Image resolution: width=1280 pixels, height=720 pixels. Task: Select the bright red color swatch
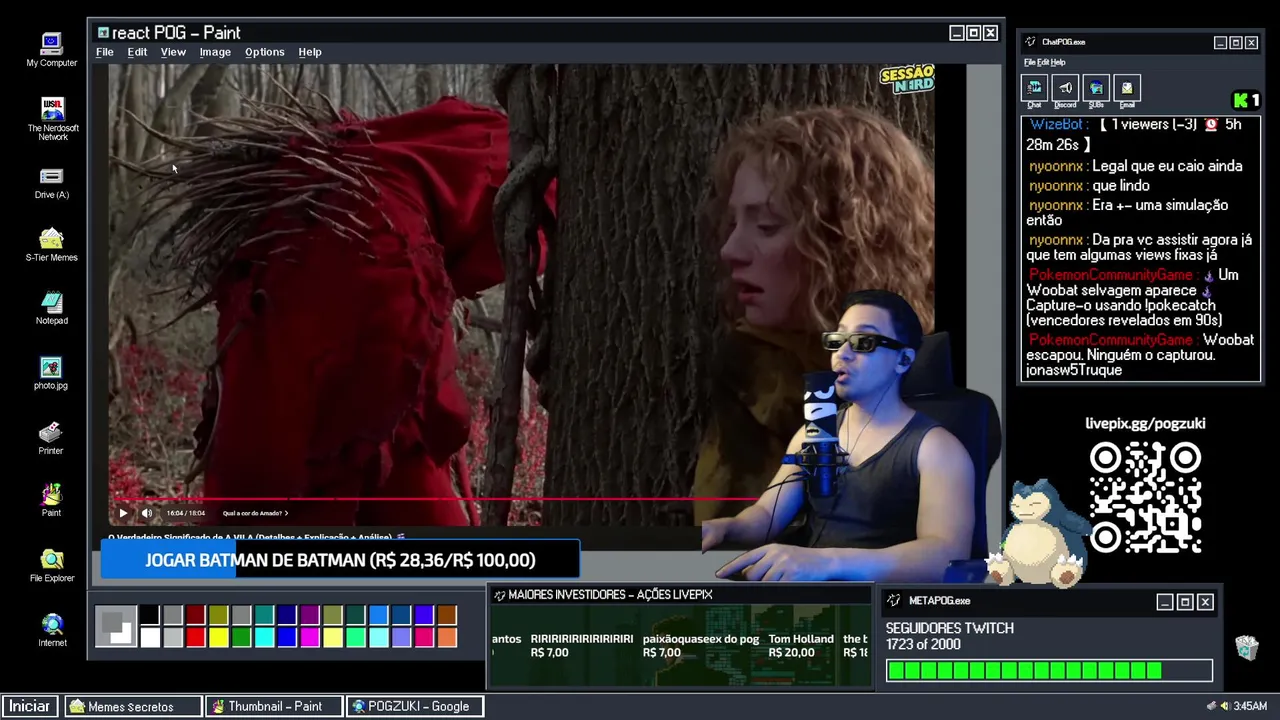click(195, 637)
